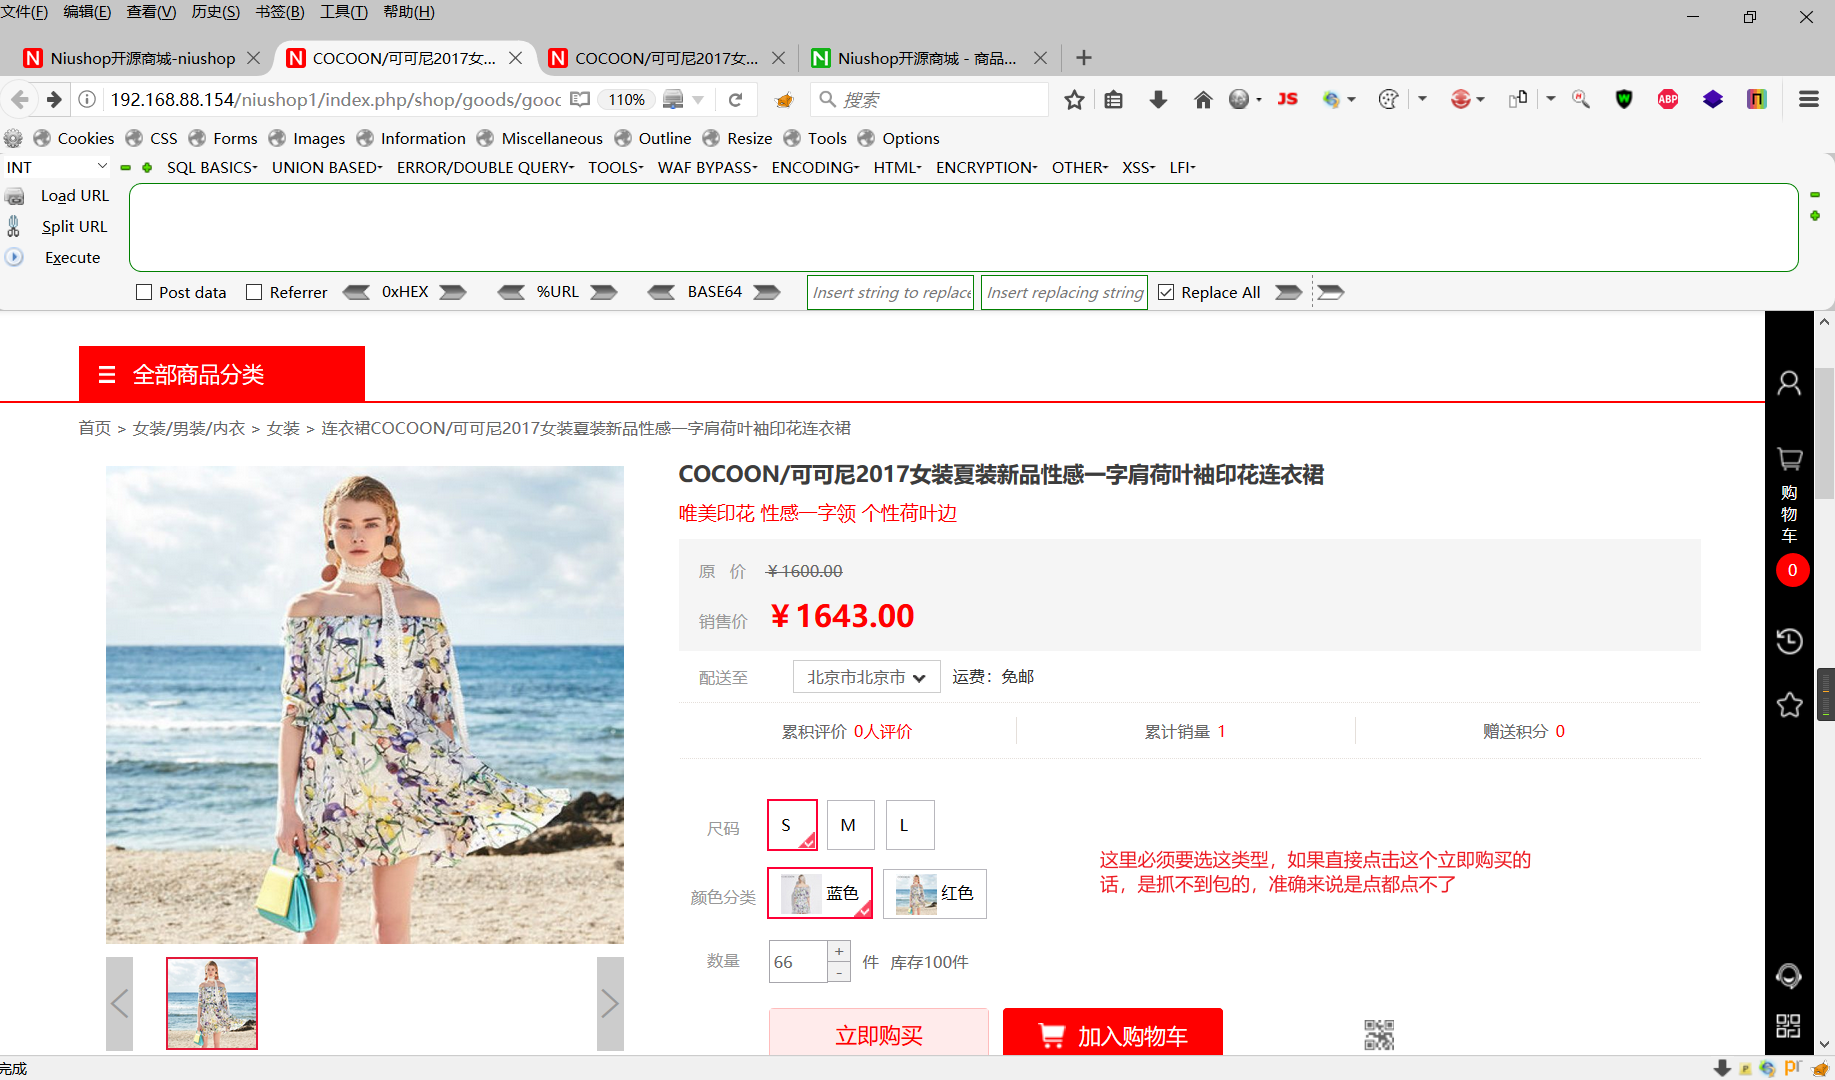Click the back navigation arrow

20,99
